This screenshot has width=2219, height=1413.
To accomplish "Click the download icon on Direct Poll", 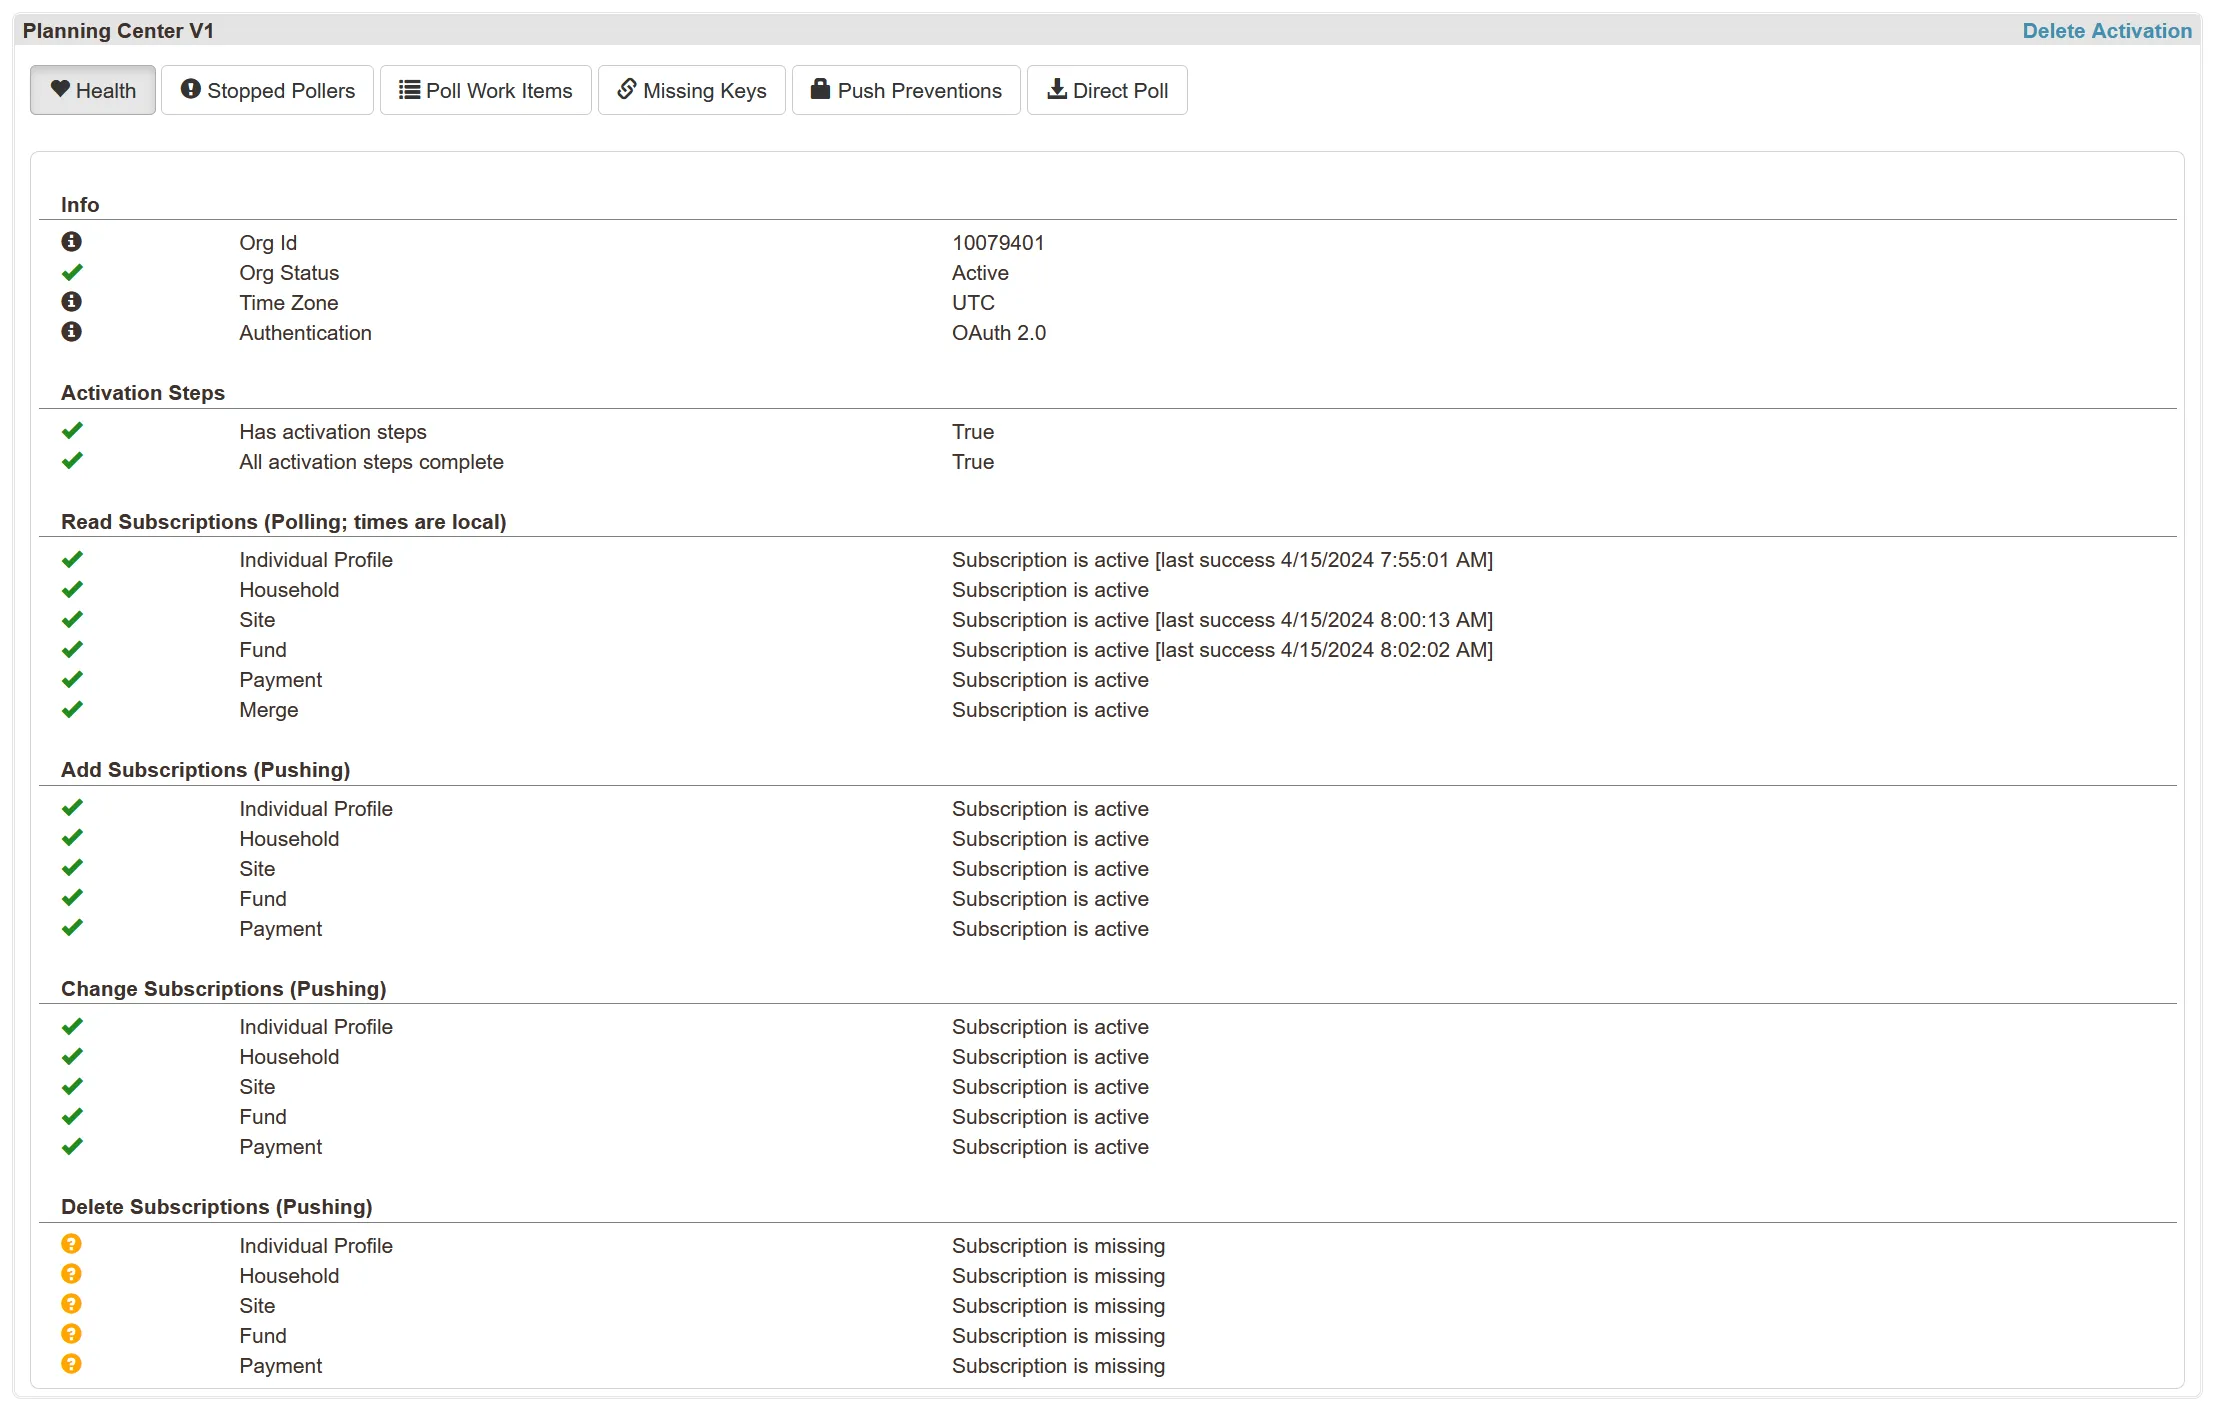I will click(1056, 89).
